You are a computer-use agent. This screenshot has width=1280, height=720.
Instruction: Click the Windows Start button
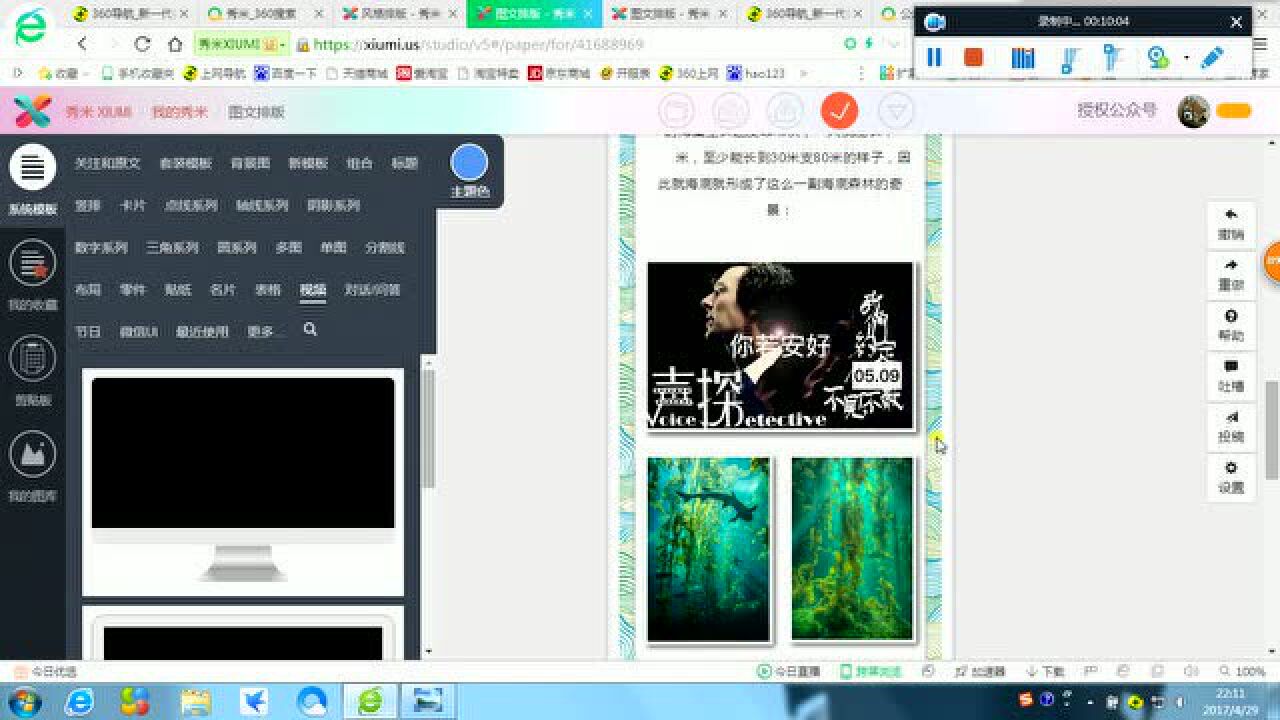tap(22, 701)
